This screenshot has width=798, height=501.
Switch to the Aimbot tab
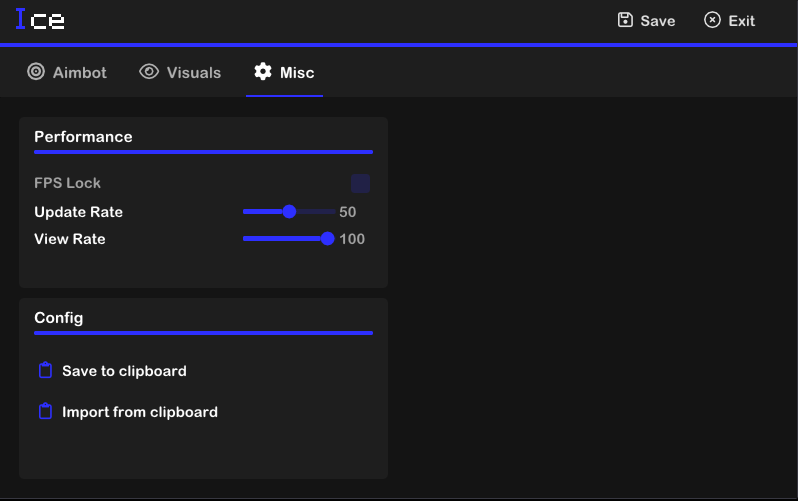79,72
